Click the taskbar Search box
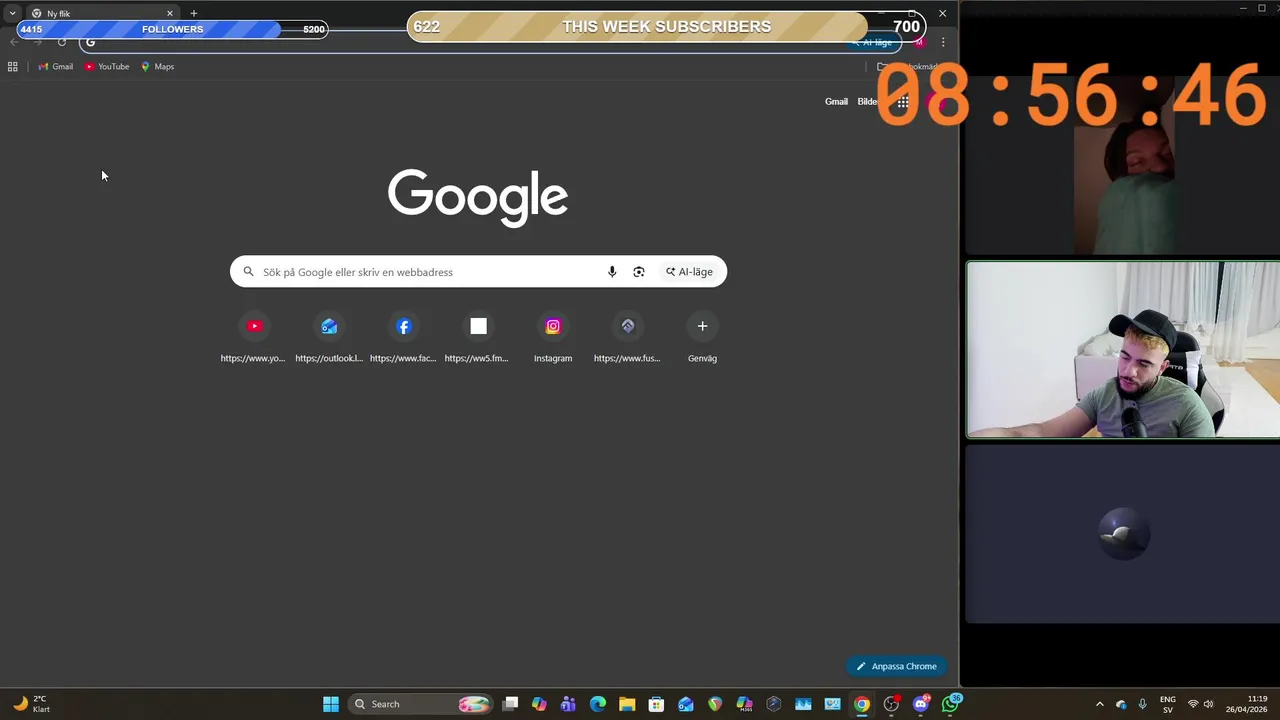This screenshot has height=720, width=1280. (421, 704)
